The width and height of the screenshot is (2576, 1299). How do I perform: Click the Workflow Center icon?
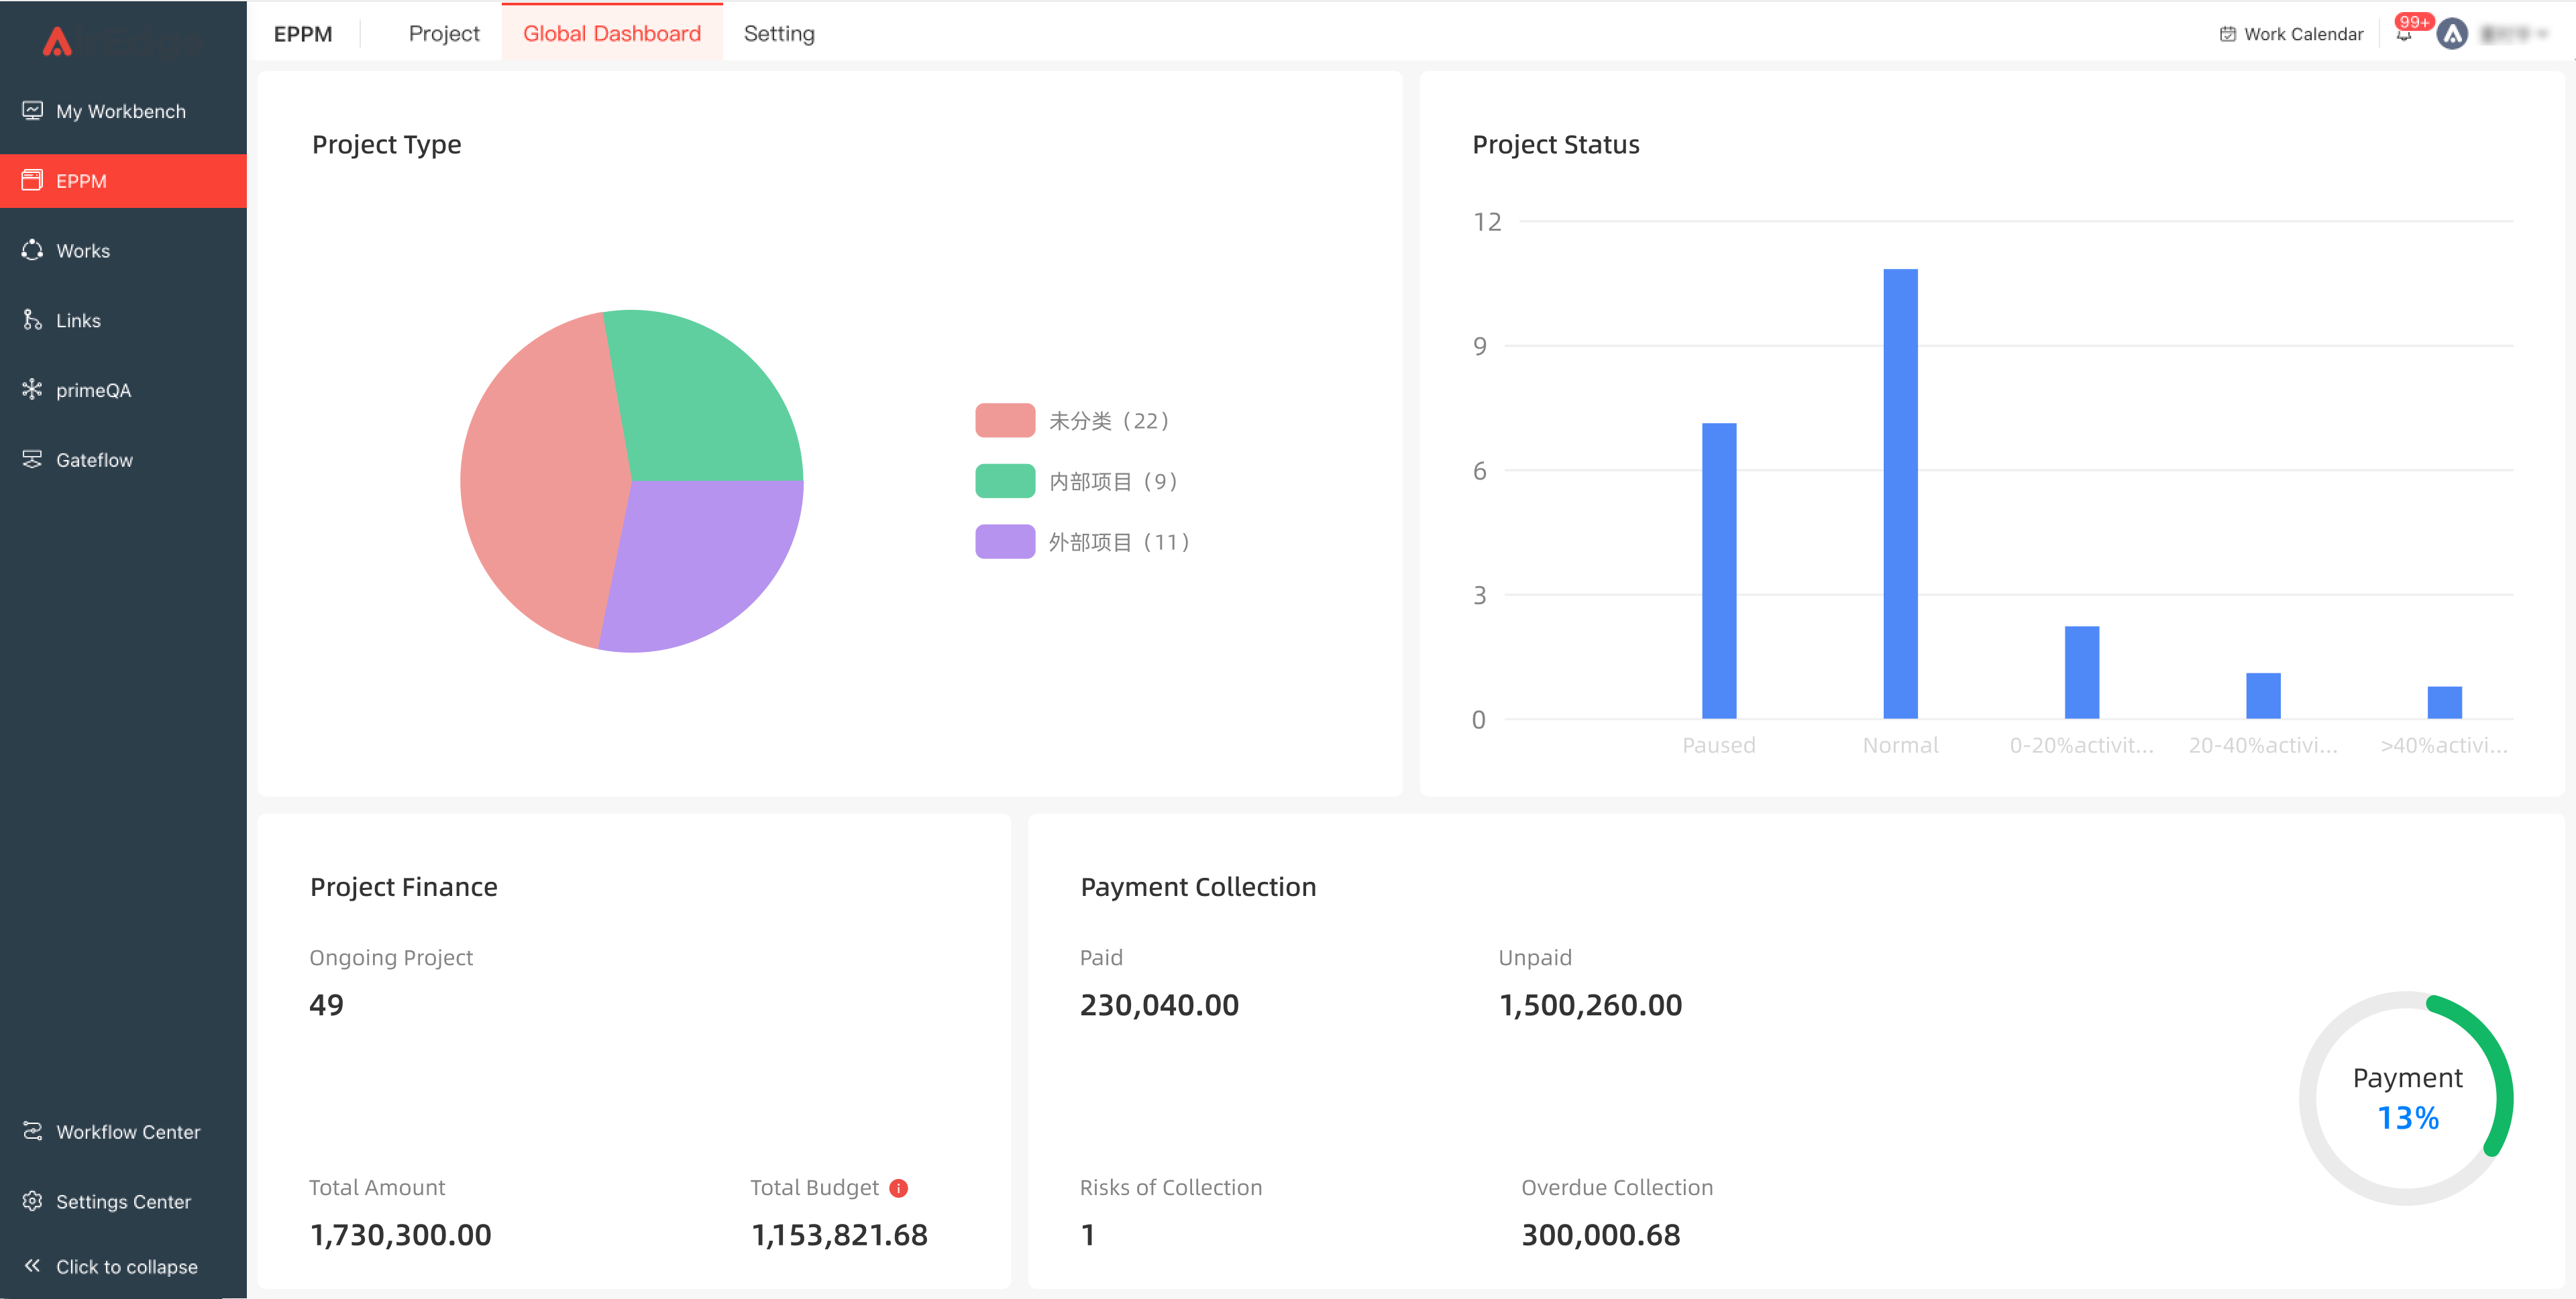[x=32, y=1131]
